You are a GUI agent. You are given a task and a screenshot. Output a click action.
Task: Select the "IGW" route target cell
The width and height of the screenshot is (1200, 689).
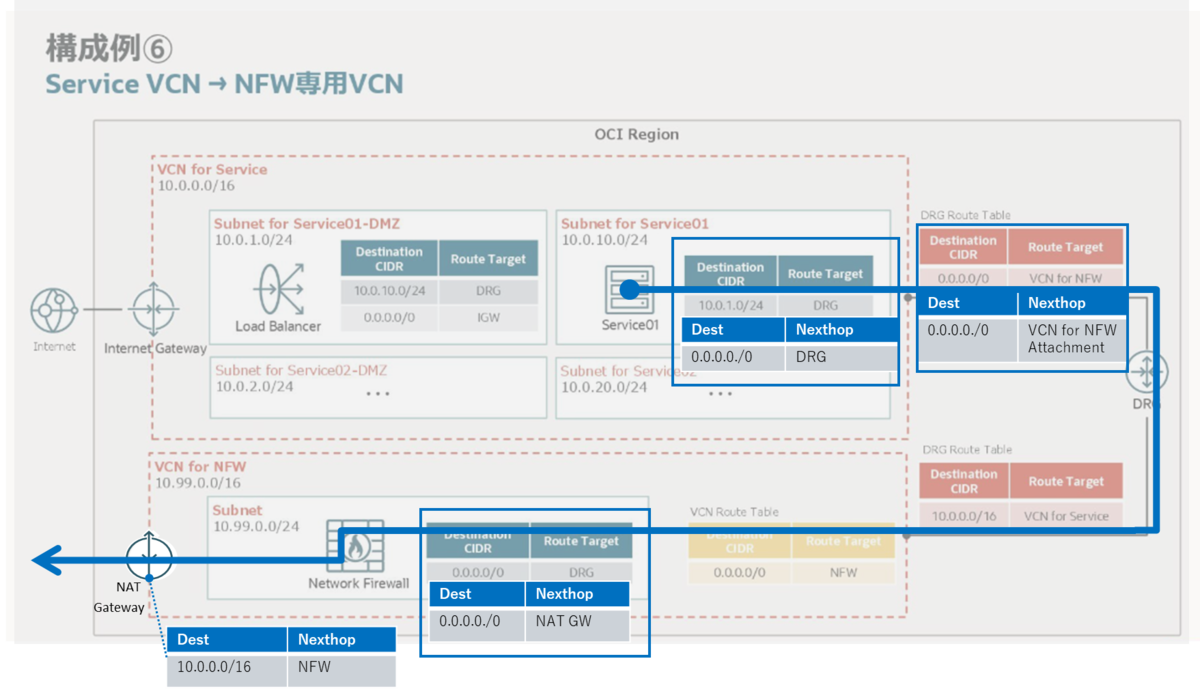pyautogui.click(x=488, y=317)
